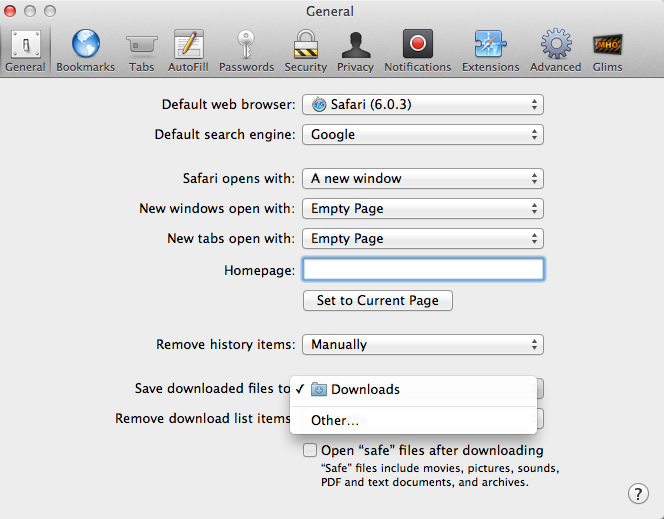The image size is (664, 519).
Task: Enable Open "safe" files after downloading
Action: pyautogui.click(x=310, y=450)
